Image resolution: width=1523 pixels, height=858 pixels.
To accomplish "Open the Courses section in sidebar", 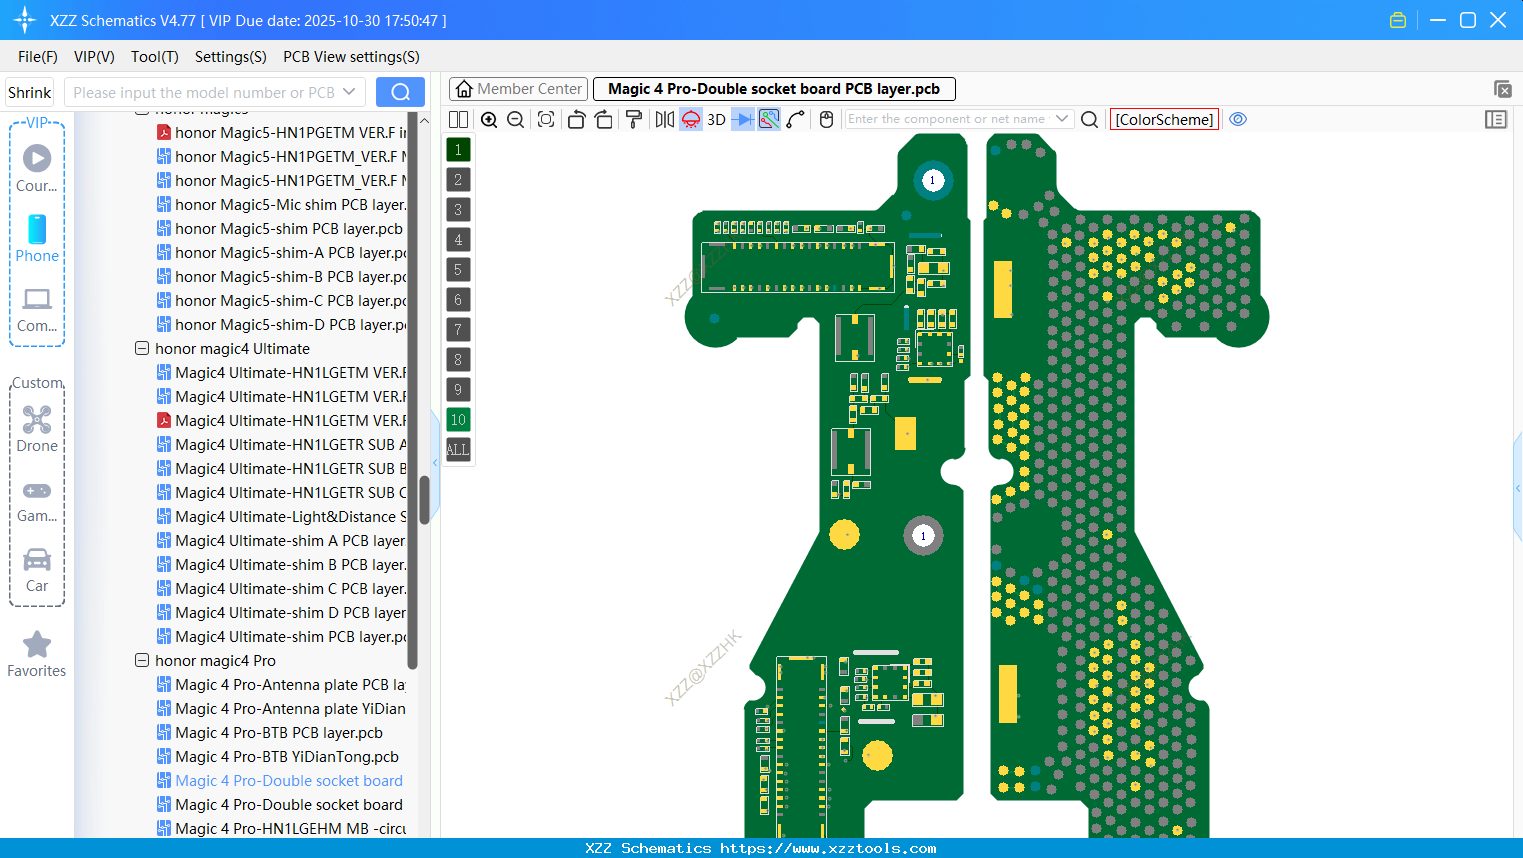I will (x=37, y=169).
